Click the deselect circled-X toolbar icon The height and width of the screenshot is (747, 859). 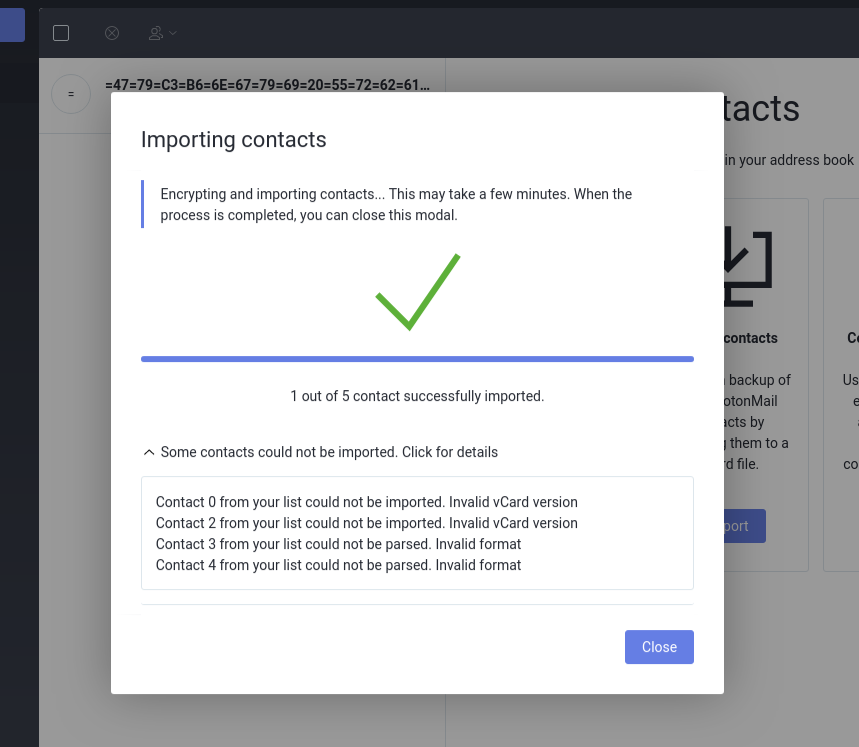pos(111,32)
